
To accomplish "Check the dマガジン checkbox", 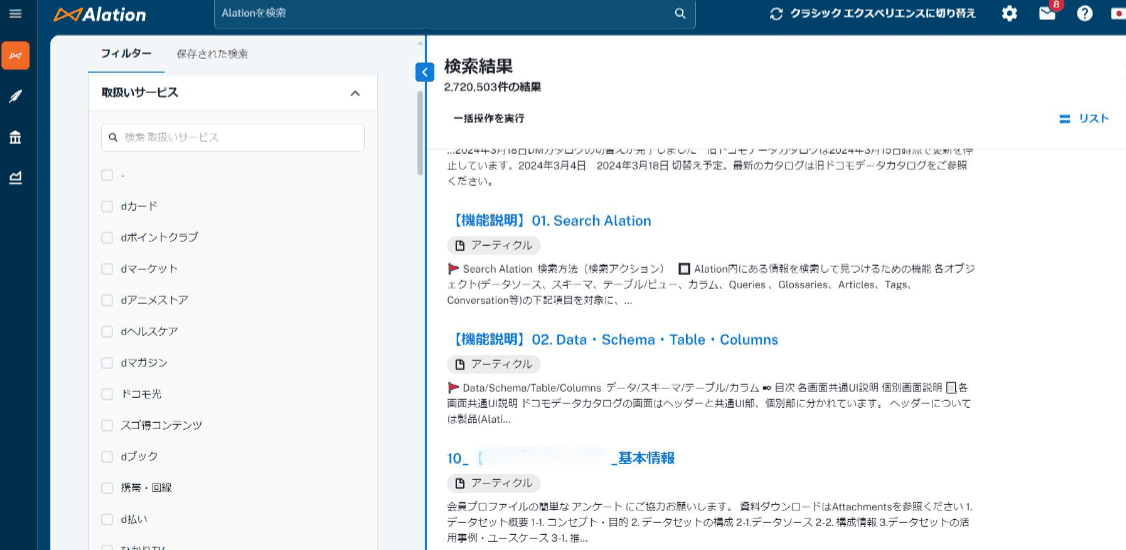I will (107, 363).
